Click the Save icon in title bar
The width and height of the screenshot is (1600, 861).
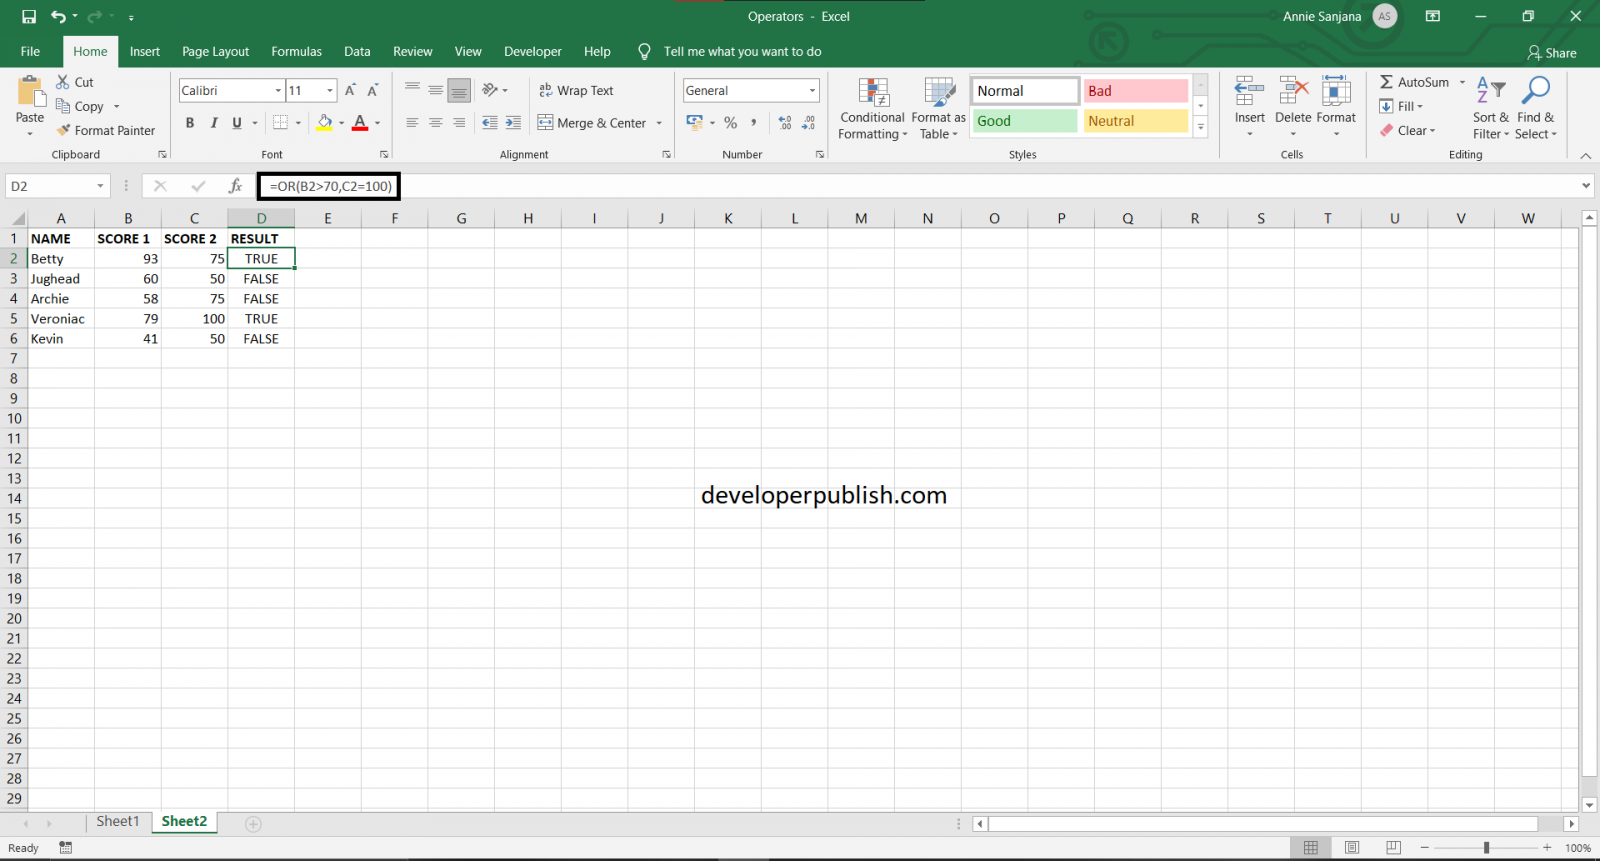click(x=29, y=16)
